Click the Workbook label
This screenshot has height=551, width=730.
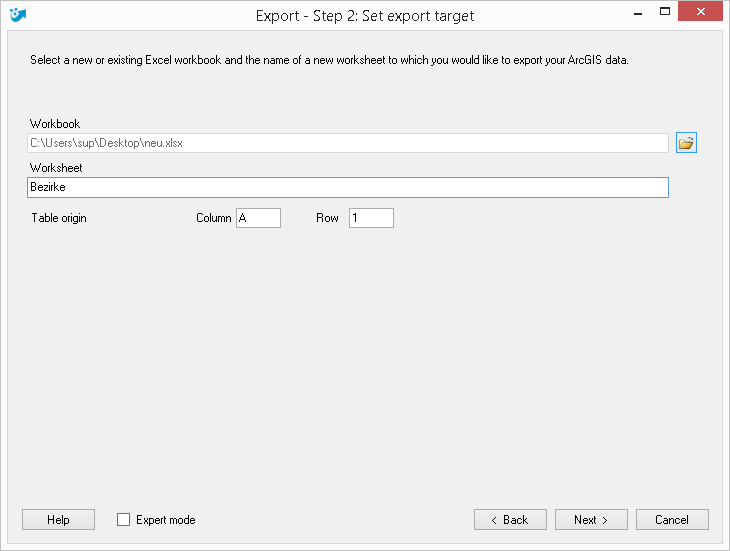point(55,124)
